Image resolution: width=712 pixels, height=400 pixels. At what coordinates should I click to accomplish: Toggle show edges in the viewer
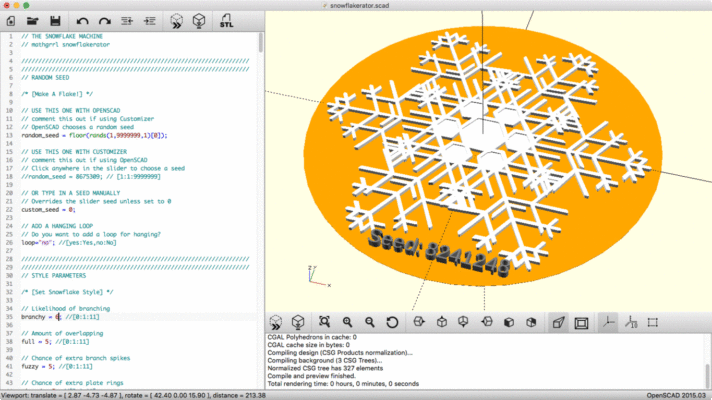tap(652, 322)
